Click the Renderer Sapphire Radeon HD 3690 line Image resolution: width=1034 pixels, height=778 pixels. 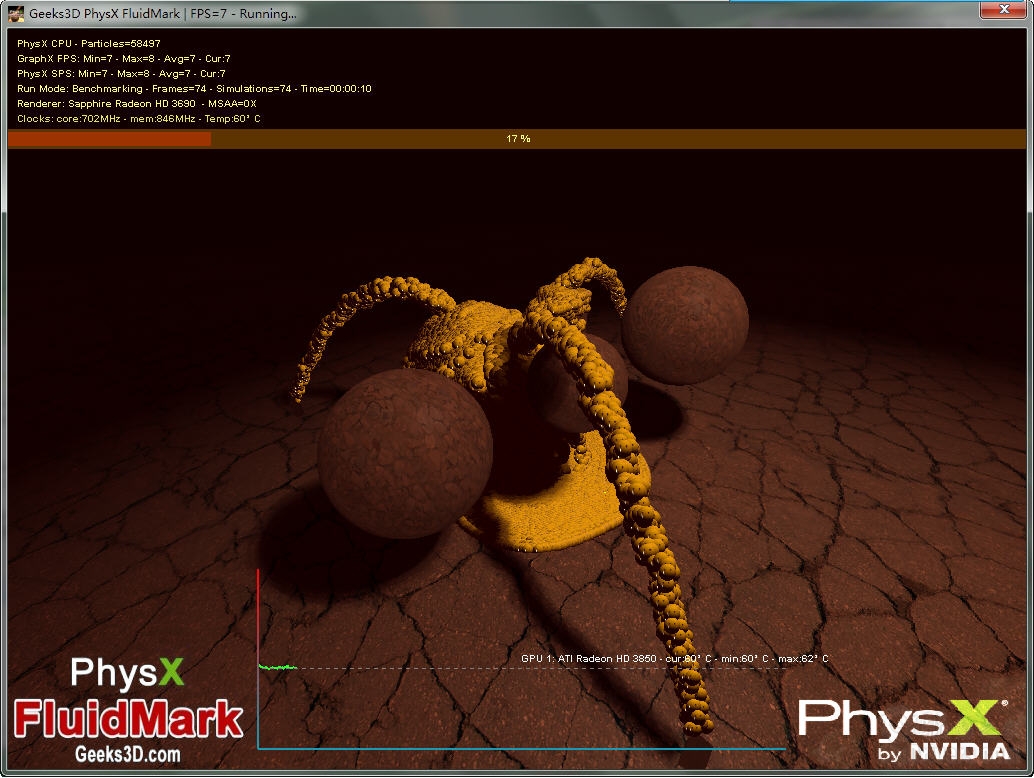click(136, 104)
